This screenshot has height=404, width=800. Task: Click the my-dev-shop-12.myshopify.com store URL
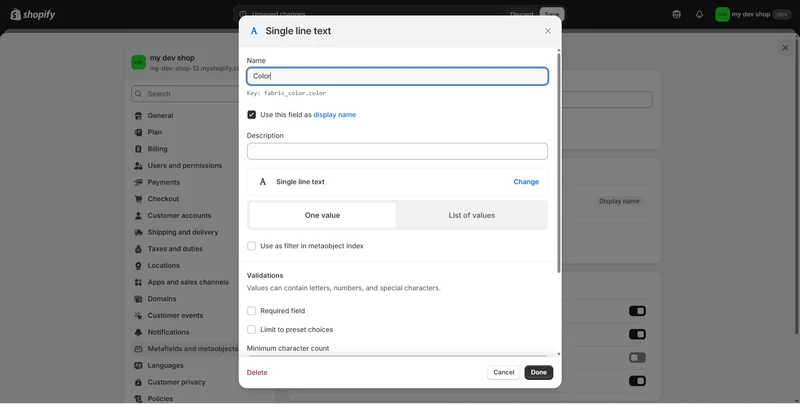[x=194, y=68]
